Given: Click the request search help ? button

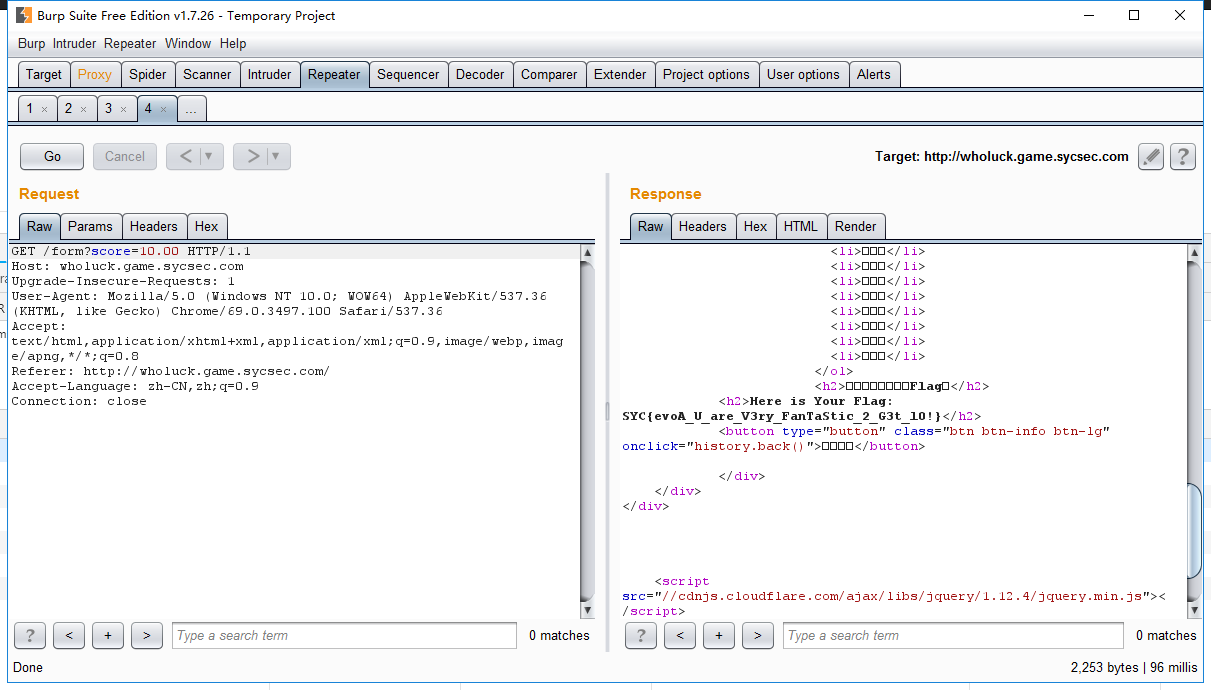Looking at the screenshot, I should (x=30, y=635).
